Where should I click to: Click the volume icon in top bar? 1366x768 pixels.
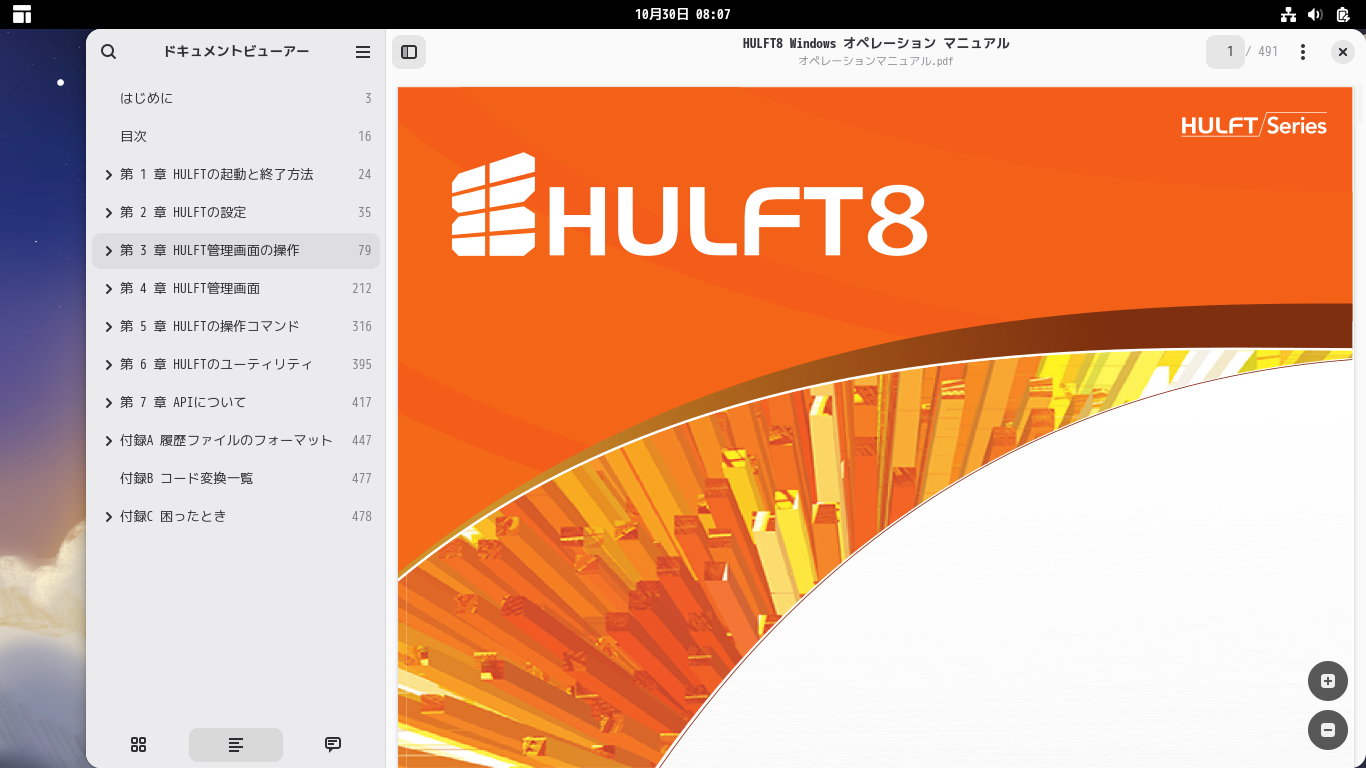[1315, 14]
